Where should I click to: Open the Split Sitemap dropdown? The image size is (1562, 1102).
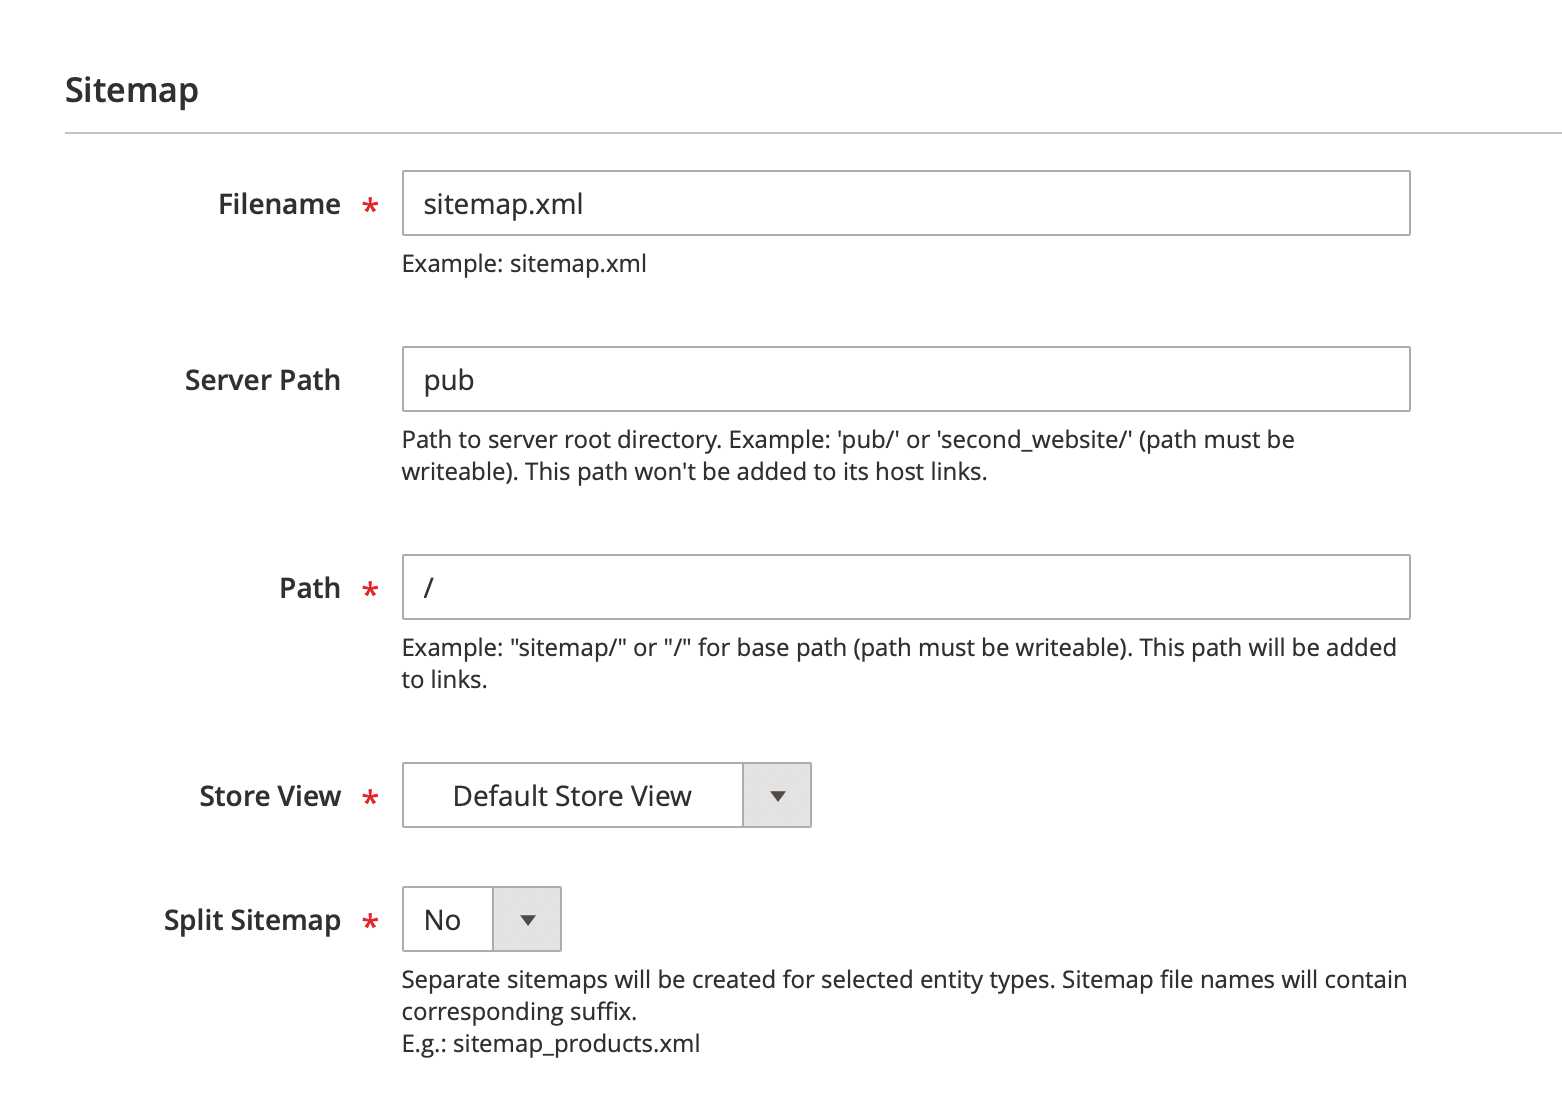[x=481, y=919]
